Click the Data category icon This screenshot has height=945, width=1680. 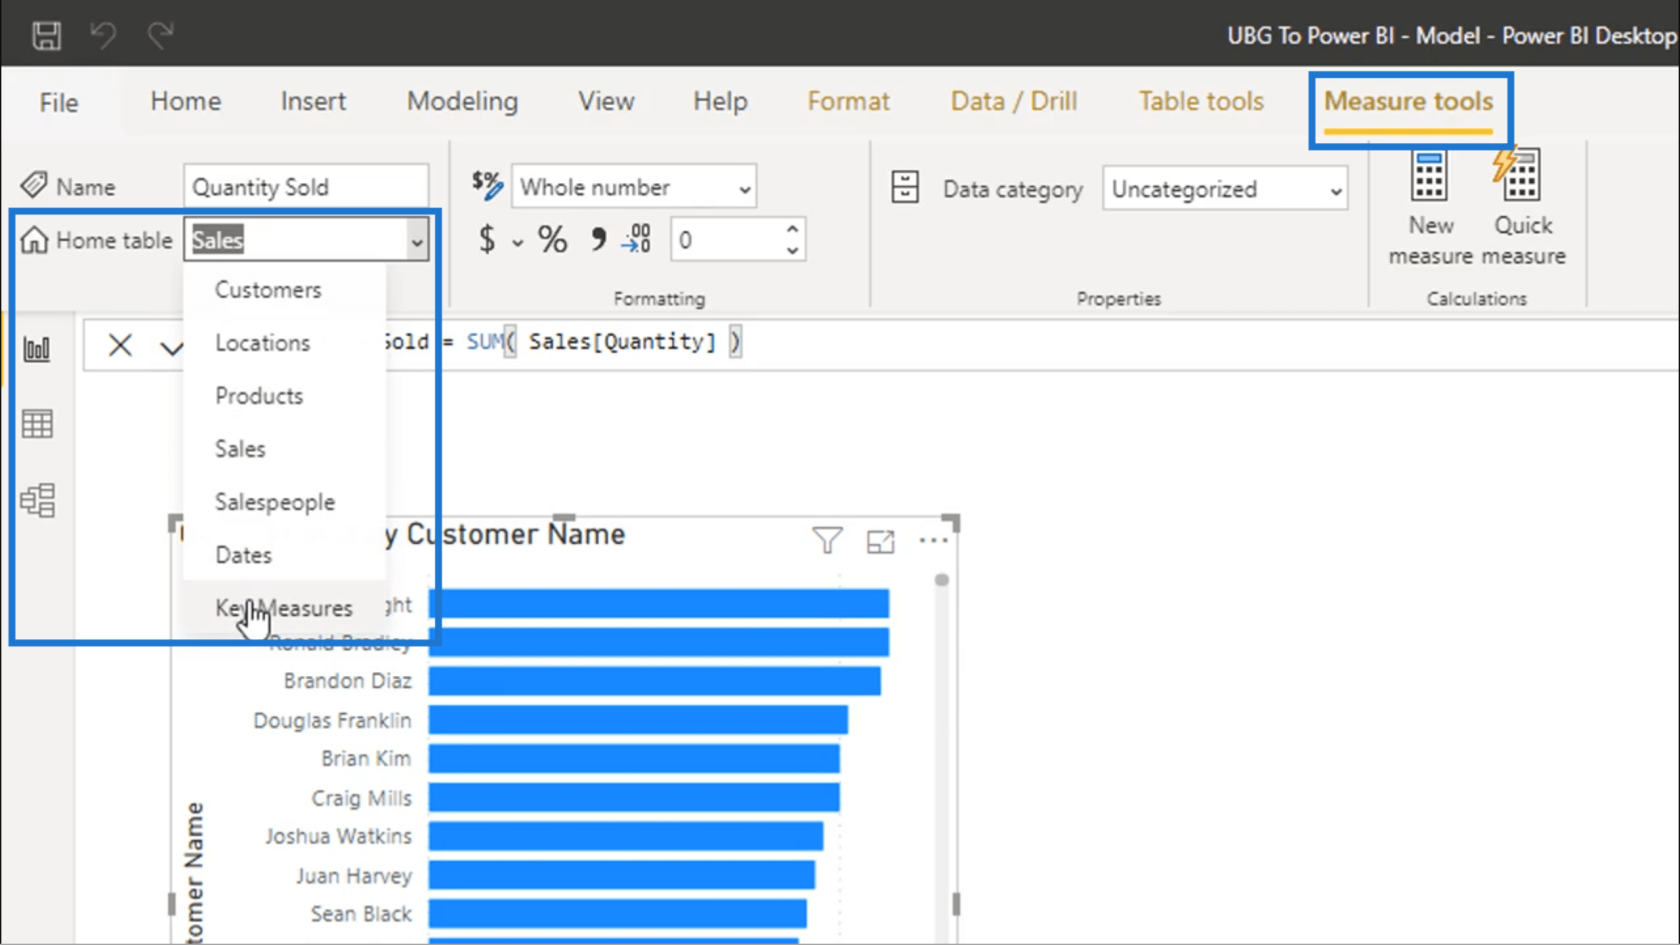pyautogui.click(x=905, y=187)
